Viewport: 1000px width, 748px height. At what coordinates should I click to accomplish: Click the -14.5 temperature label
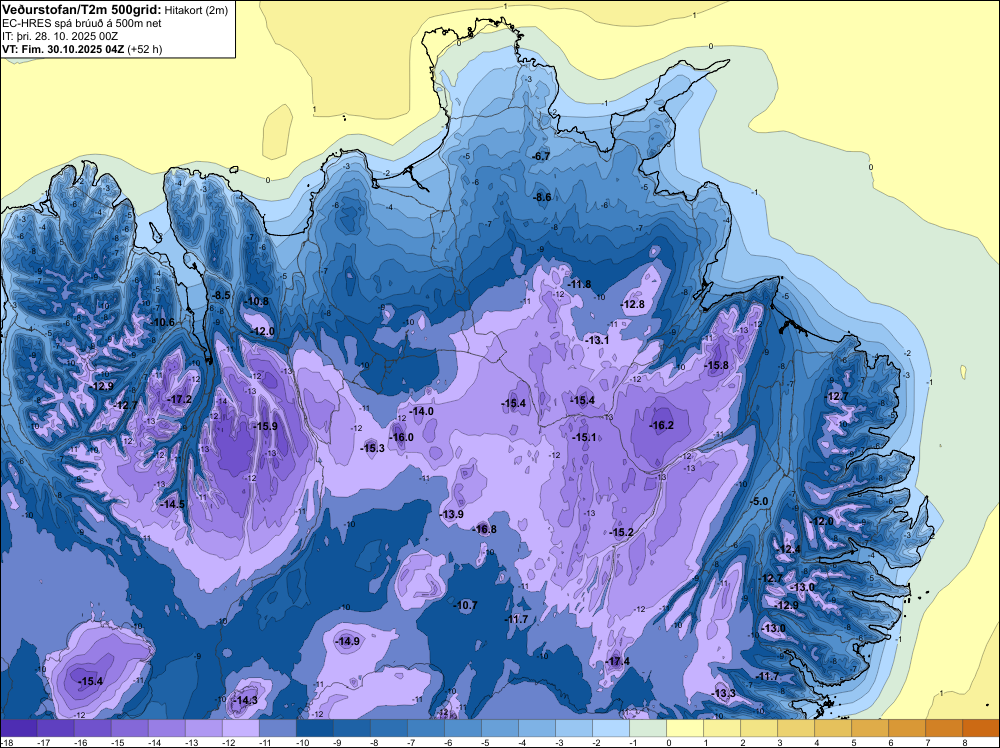coord(173,504)
